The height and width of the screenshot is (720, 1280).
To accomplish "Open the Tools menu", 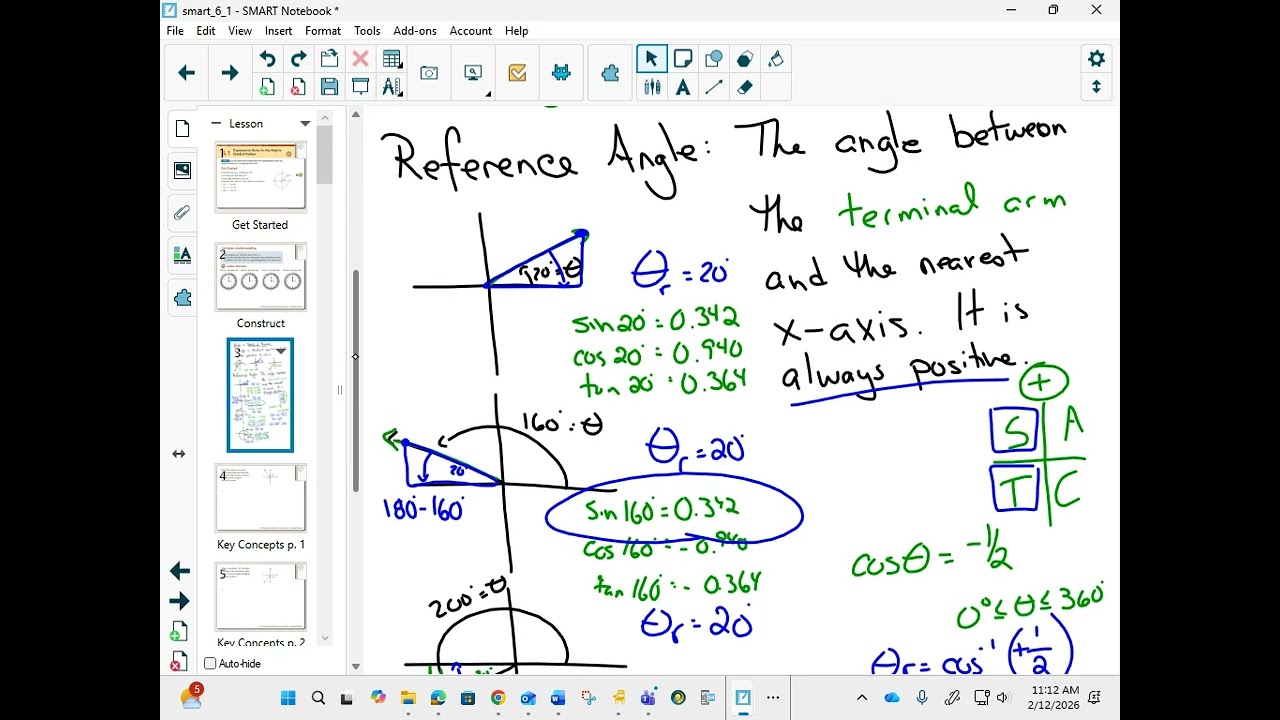I will coord(367,31).
